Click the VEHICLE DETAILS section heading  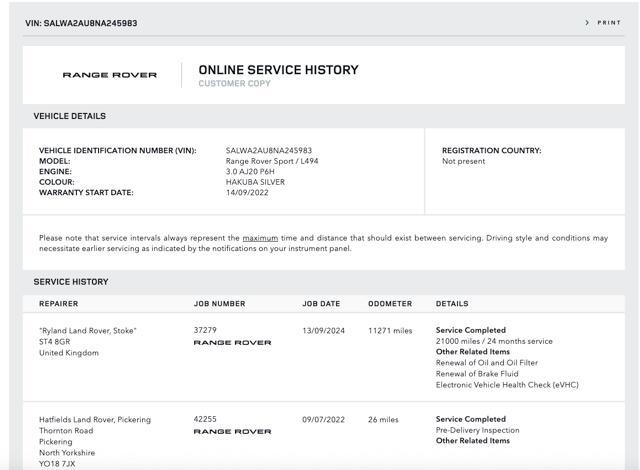point(69,116)
